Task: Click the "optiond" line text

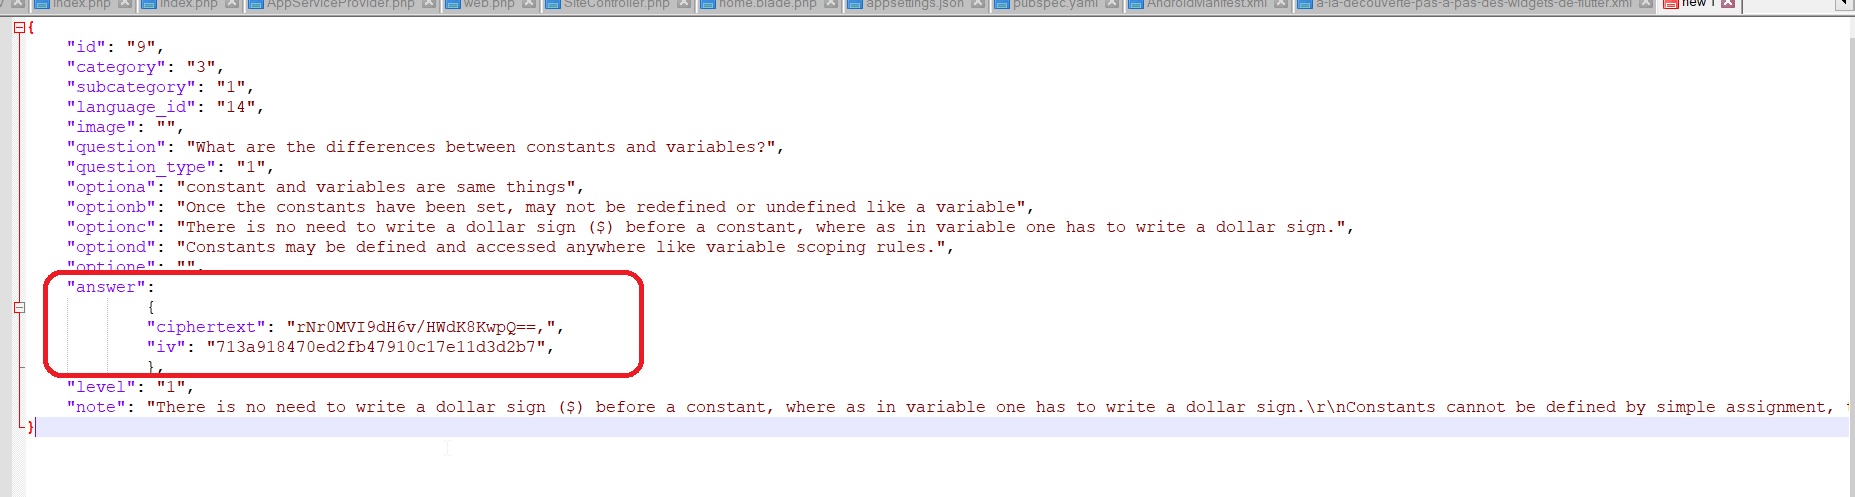Action: click(510, 247)
